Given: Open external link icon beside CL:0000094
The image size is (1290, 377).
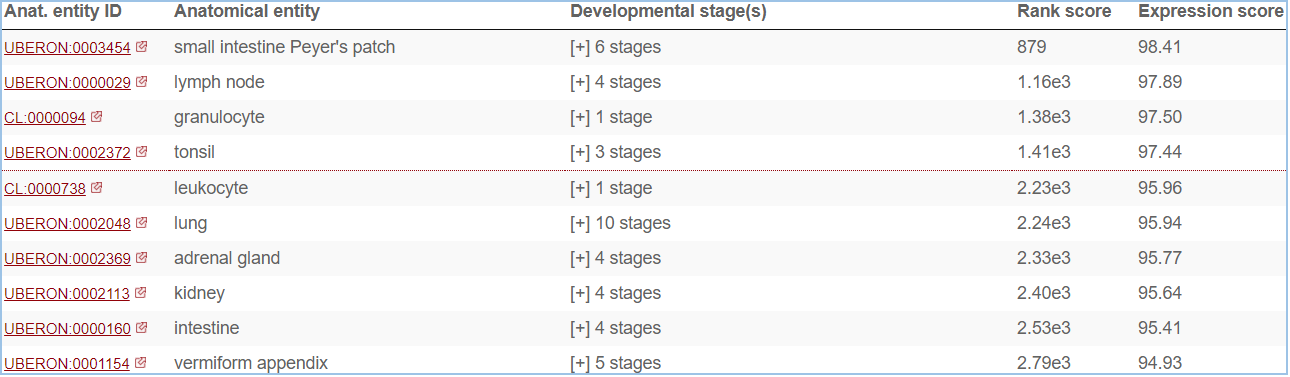Looking at the screenshot, I should pyautogui.click(x=97, y=117).
